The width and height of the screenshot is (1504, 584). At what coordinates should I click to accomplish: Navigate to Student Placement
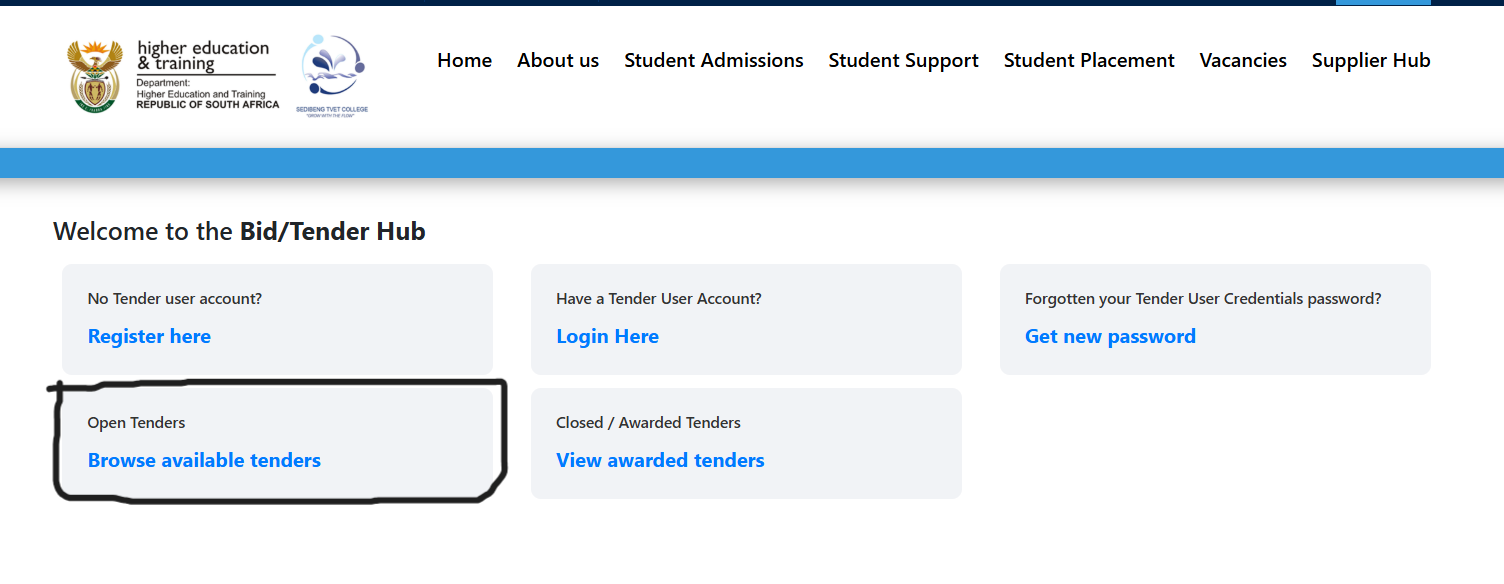coord(1089,61)
